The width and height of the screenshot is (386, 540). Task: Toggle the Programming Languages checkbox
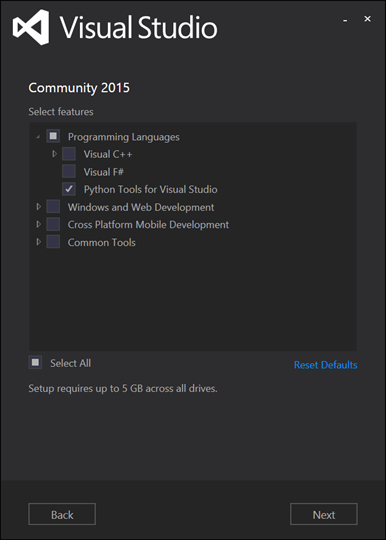click(53, 136)
